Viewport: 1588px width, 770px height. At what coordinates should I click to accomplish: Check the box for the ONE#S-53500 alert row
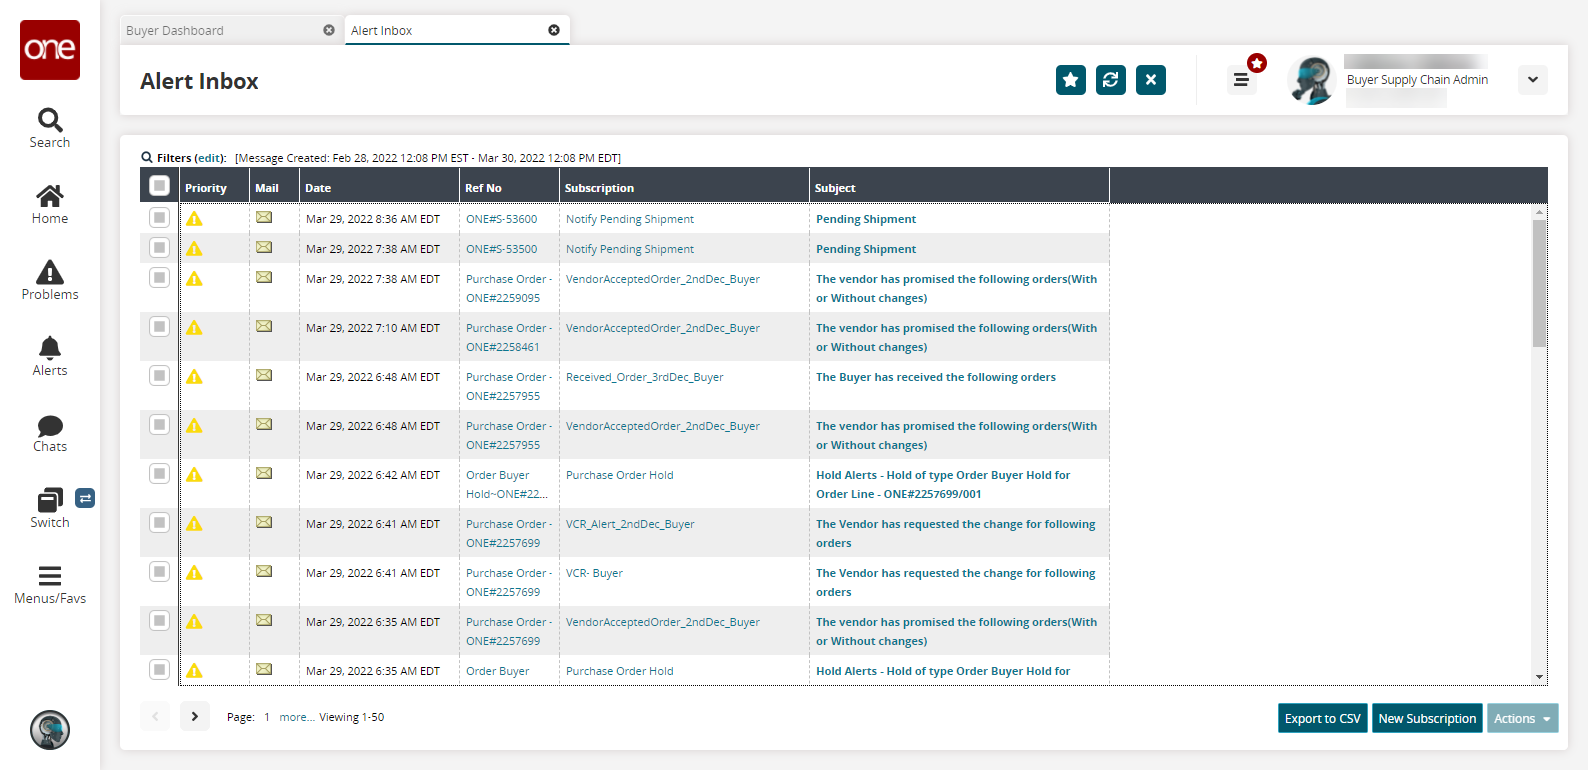[x=159, y=248]
